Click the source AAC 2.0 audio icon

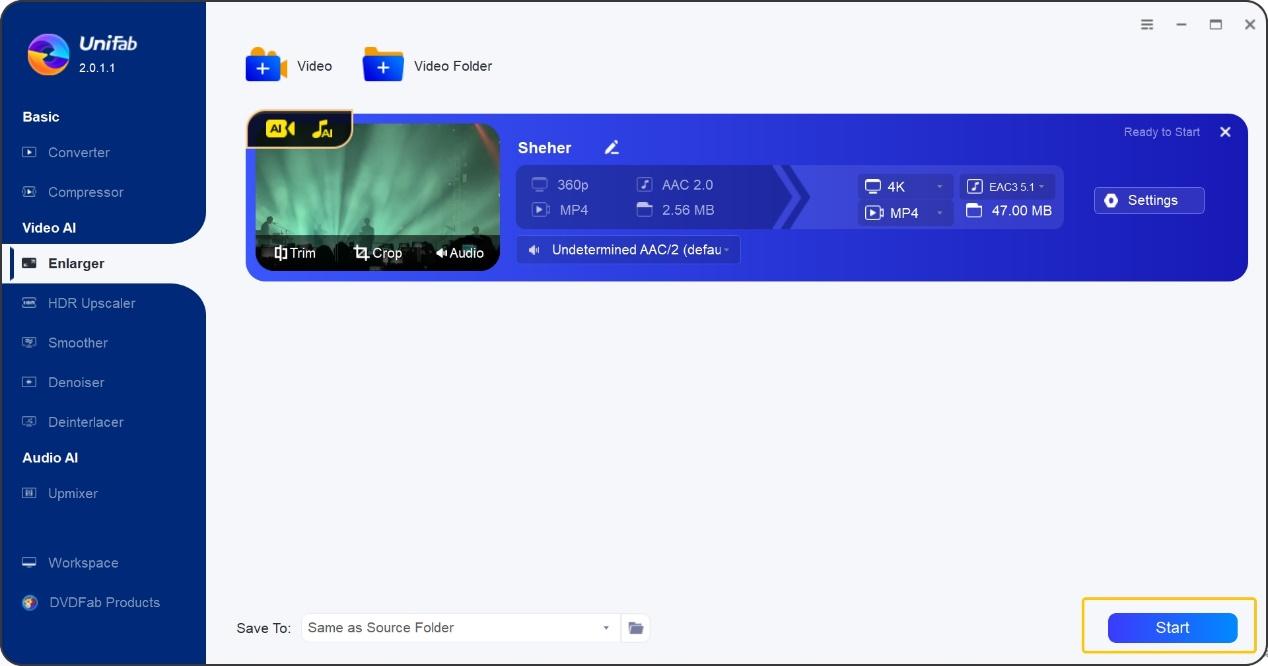point(645,185)
